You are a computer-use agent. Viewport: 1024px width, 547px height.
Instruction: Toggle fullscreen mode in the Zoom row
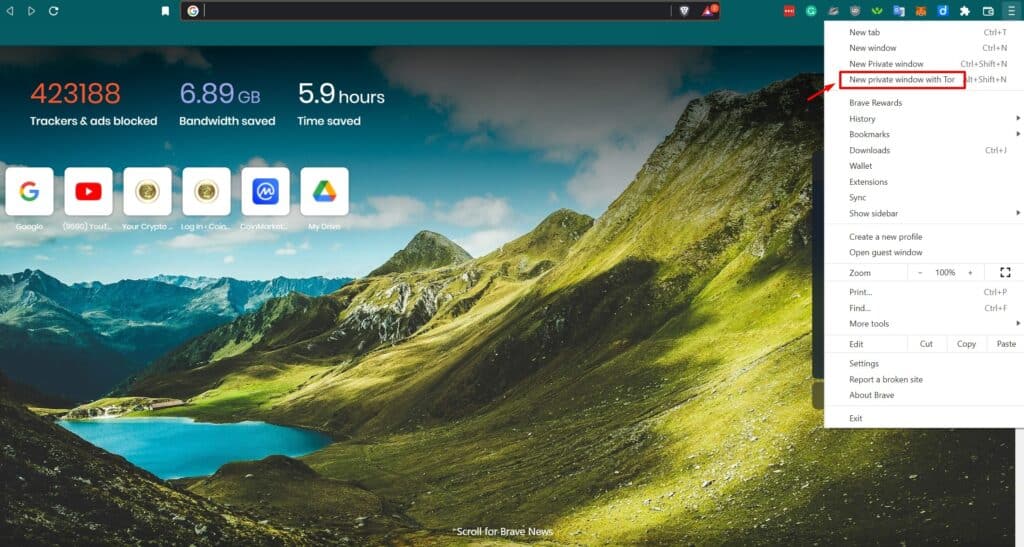tap(1005, 272)
